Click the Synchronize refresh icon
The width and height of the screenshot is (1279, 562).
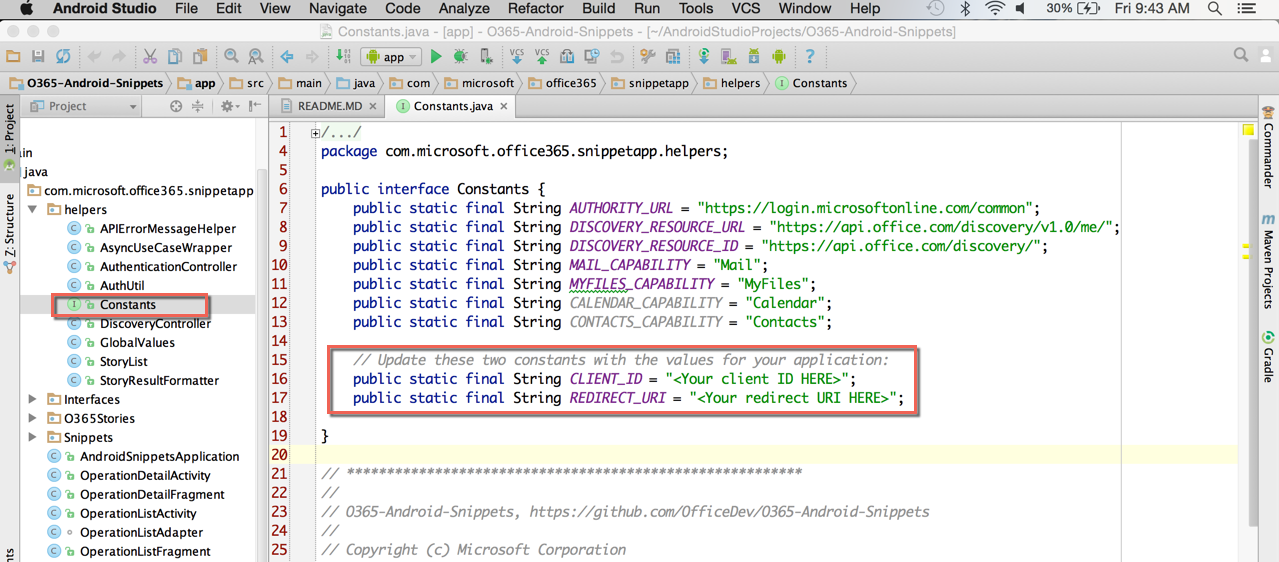(63, 57)
